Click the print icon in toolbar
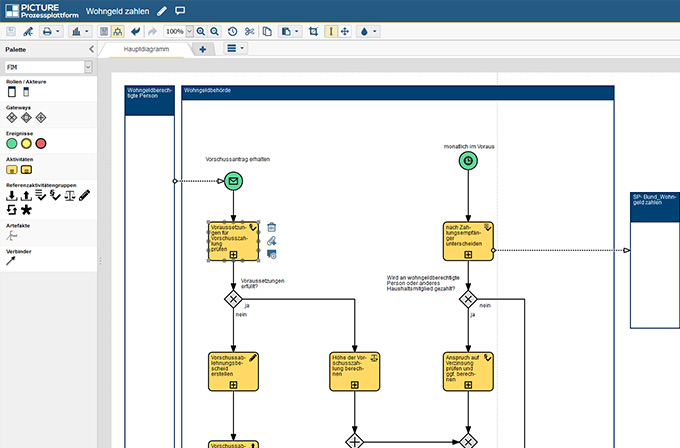 [x=47, y=31]
